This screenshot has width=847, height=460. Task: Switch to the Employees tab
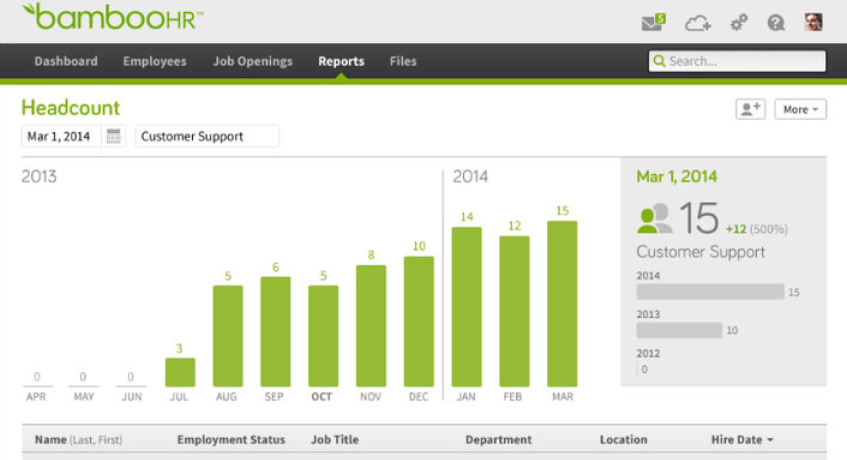154,61
